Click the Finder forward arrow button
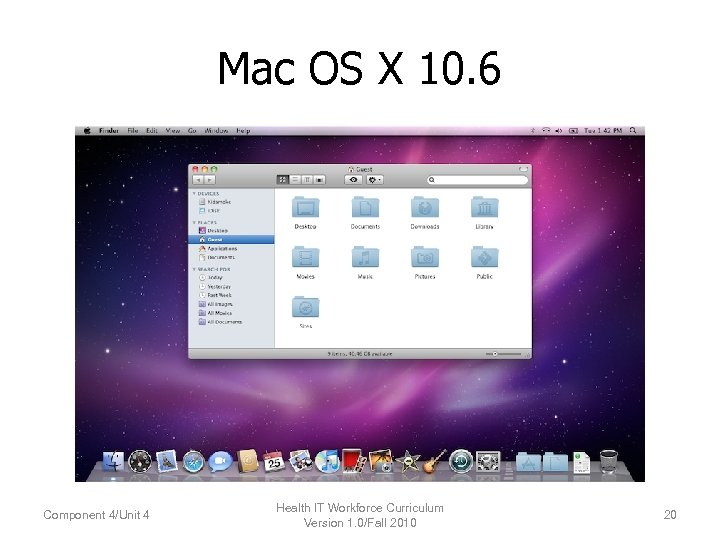The image size is (720, 540). coord(209,180)
